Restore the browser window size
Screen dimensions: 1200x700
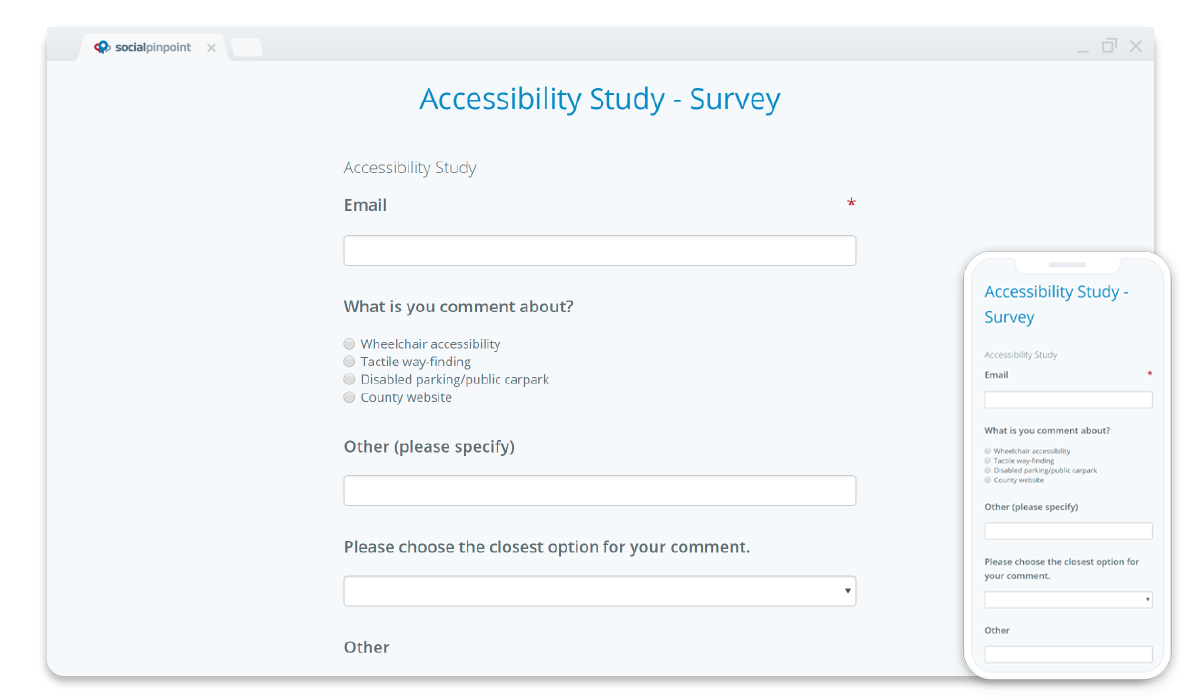click(x=1109, y=45)
